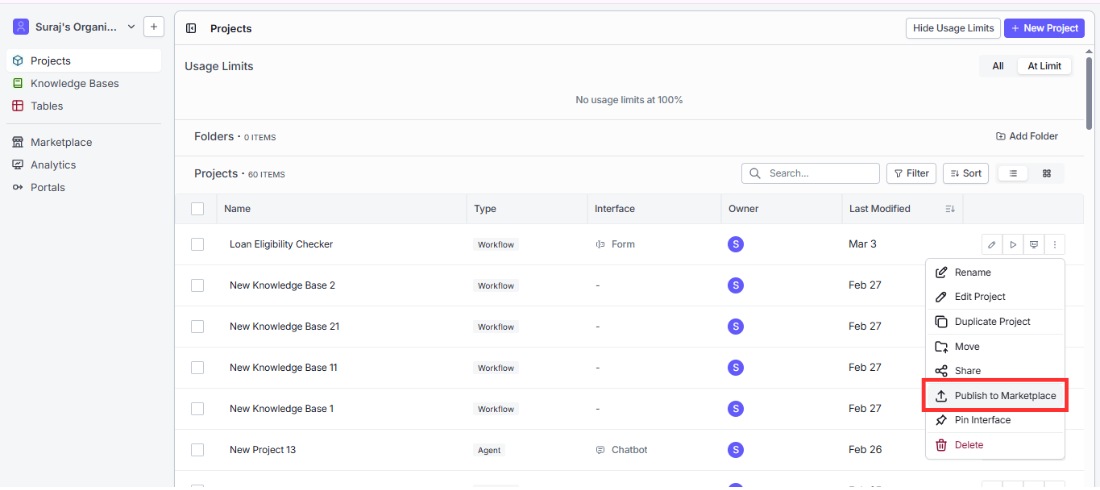The height and width of the screenshot is (490, 1100).
Task: Click the Mar 3 last modified date
Action: pos(862,244)
